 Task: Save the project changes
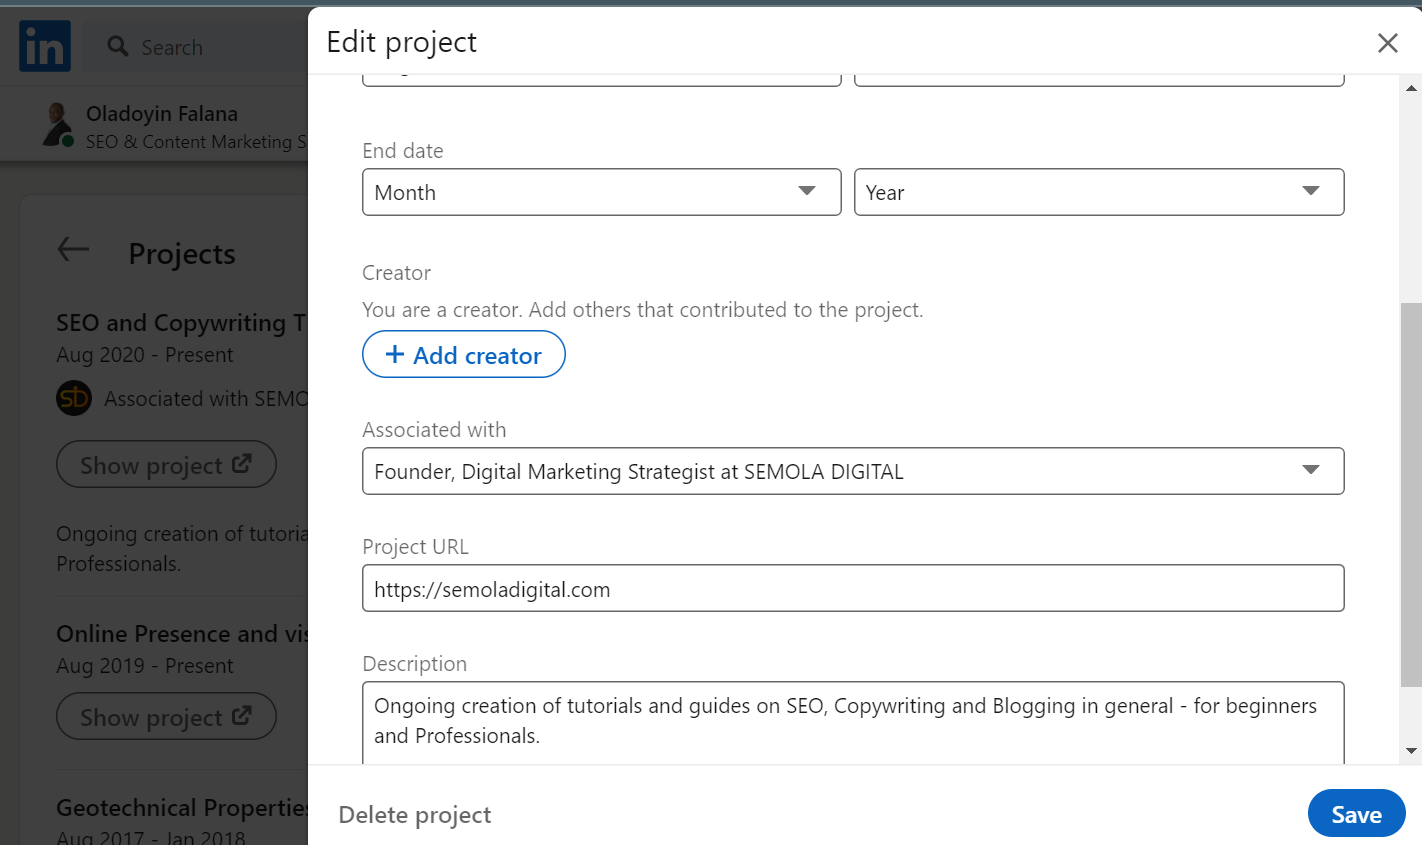(x=1356, y=814)
